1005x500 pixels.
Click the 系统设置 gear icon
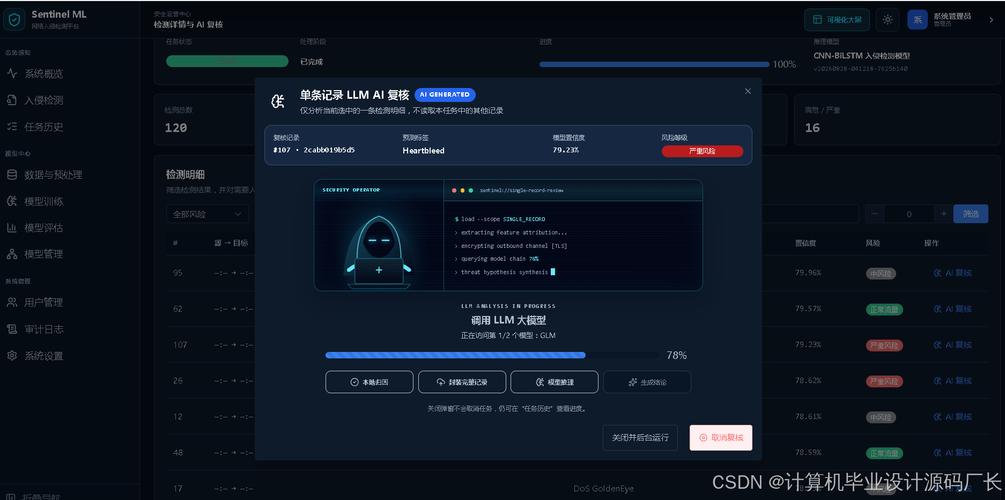12,355
